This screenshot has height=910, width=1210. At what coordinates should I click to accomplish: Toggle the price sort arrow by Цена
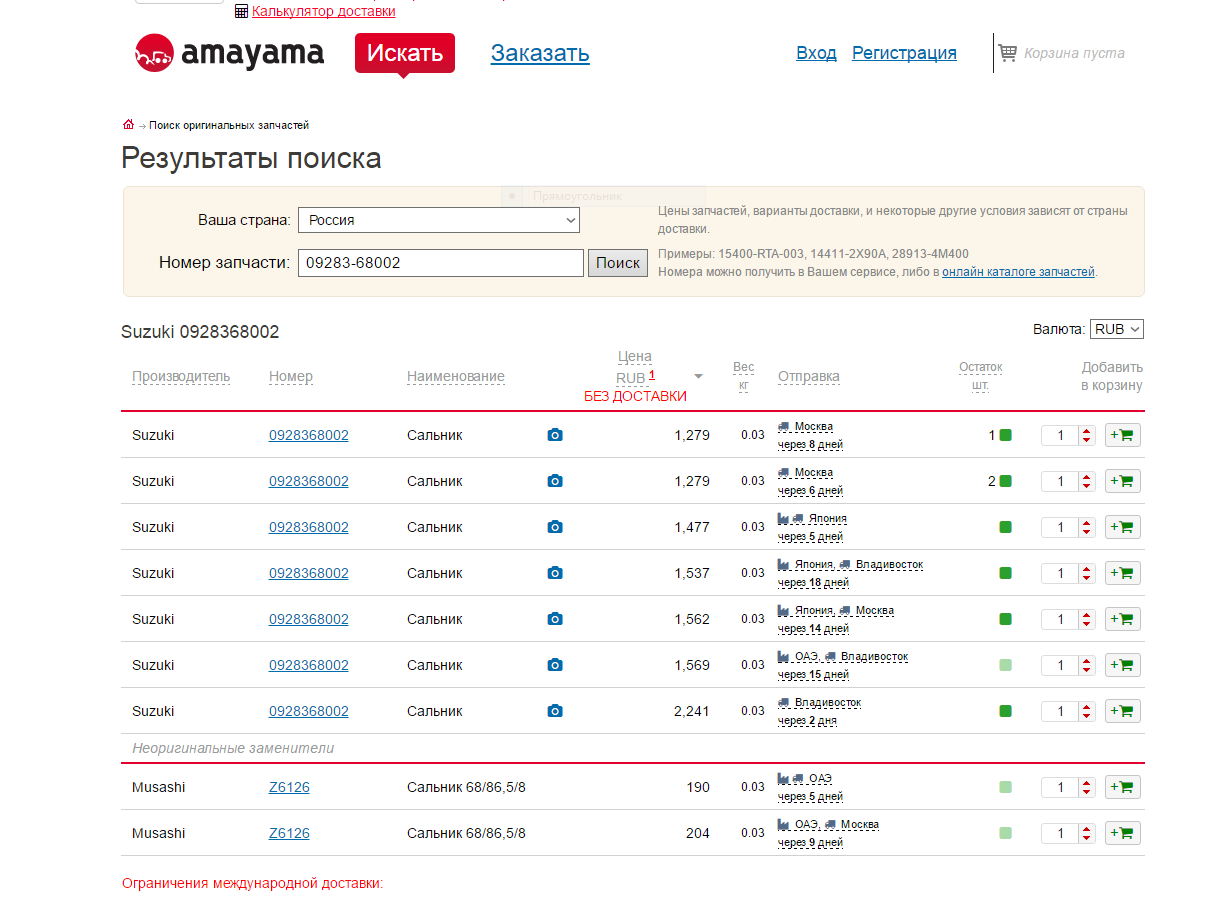coord(698,377)
